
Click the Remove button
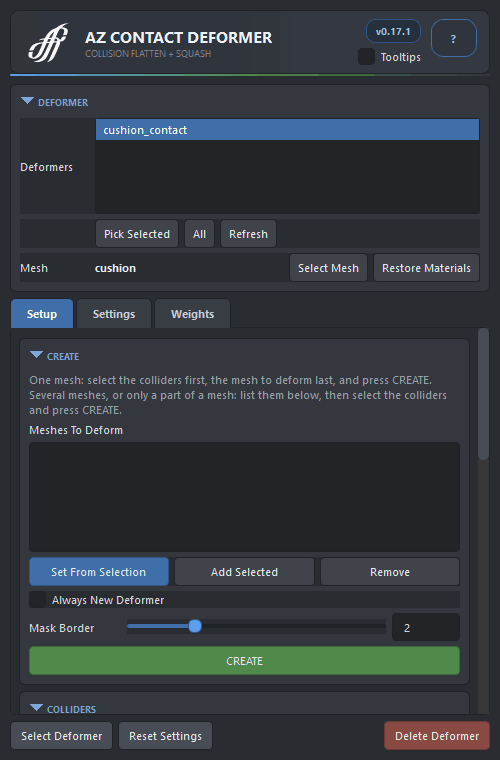(x=390, y=572)
